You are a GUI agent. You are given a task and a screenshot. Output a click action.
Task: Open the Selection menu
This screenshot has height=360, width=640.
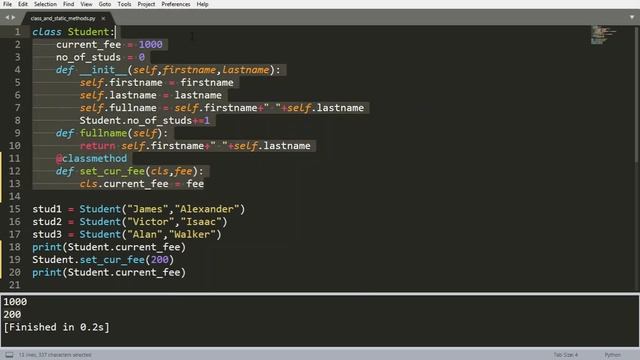[45, 4]
